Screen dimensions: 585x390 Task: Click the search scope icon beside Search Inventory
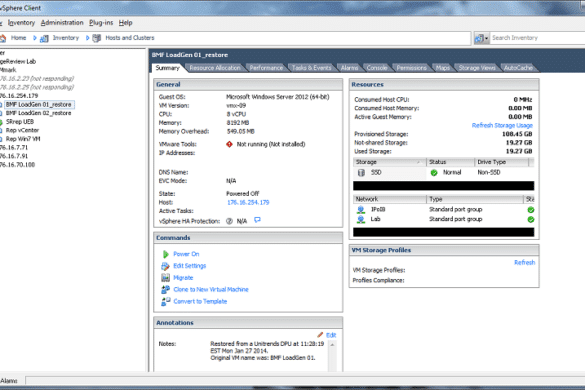click(x=482, y=38)
